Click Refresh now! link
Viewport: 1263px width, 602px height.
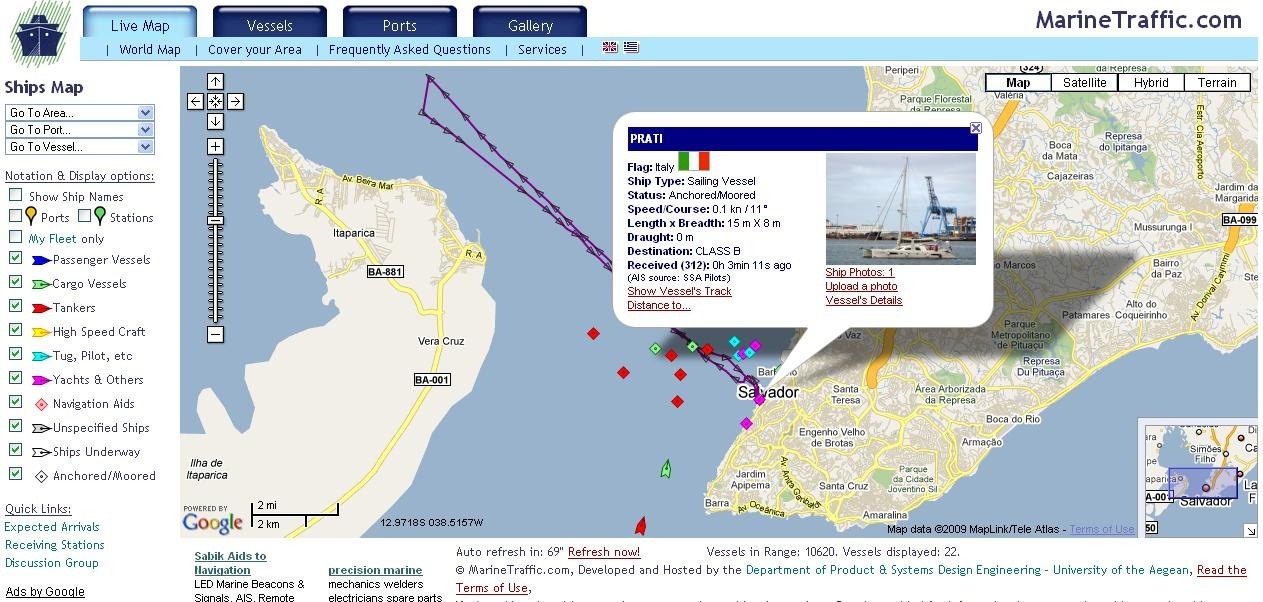click(604, 552)
